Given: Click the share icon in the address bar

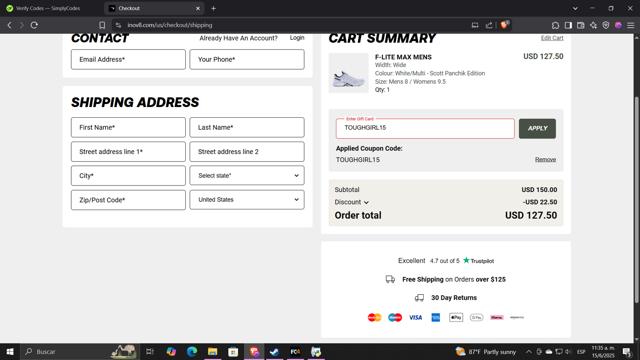Looking at the screenshot, I should tap(489, 25).
